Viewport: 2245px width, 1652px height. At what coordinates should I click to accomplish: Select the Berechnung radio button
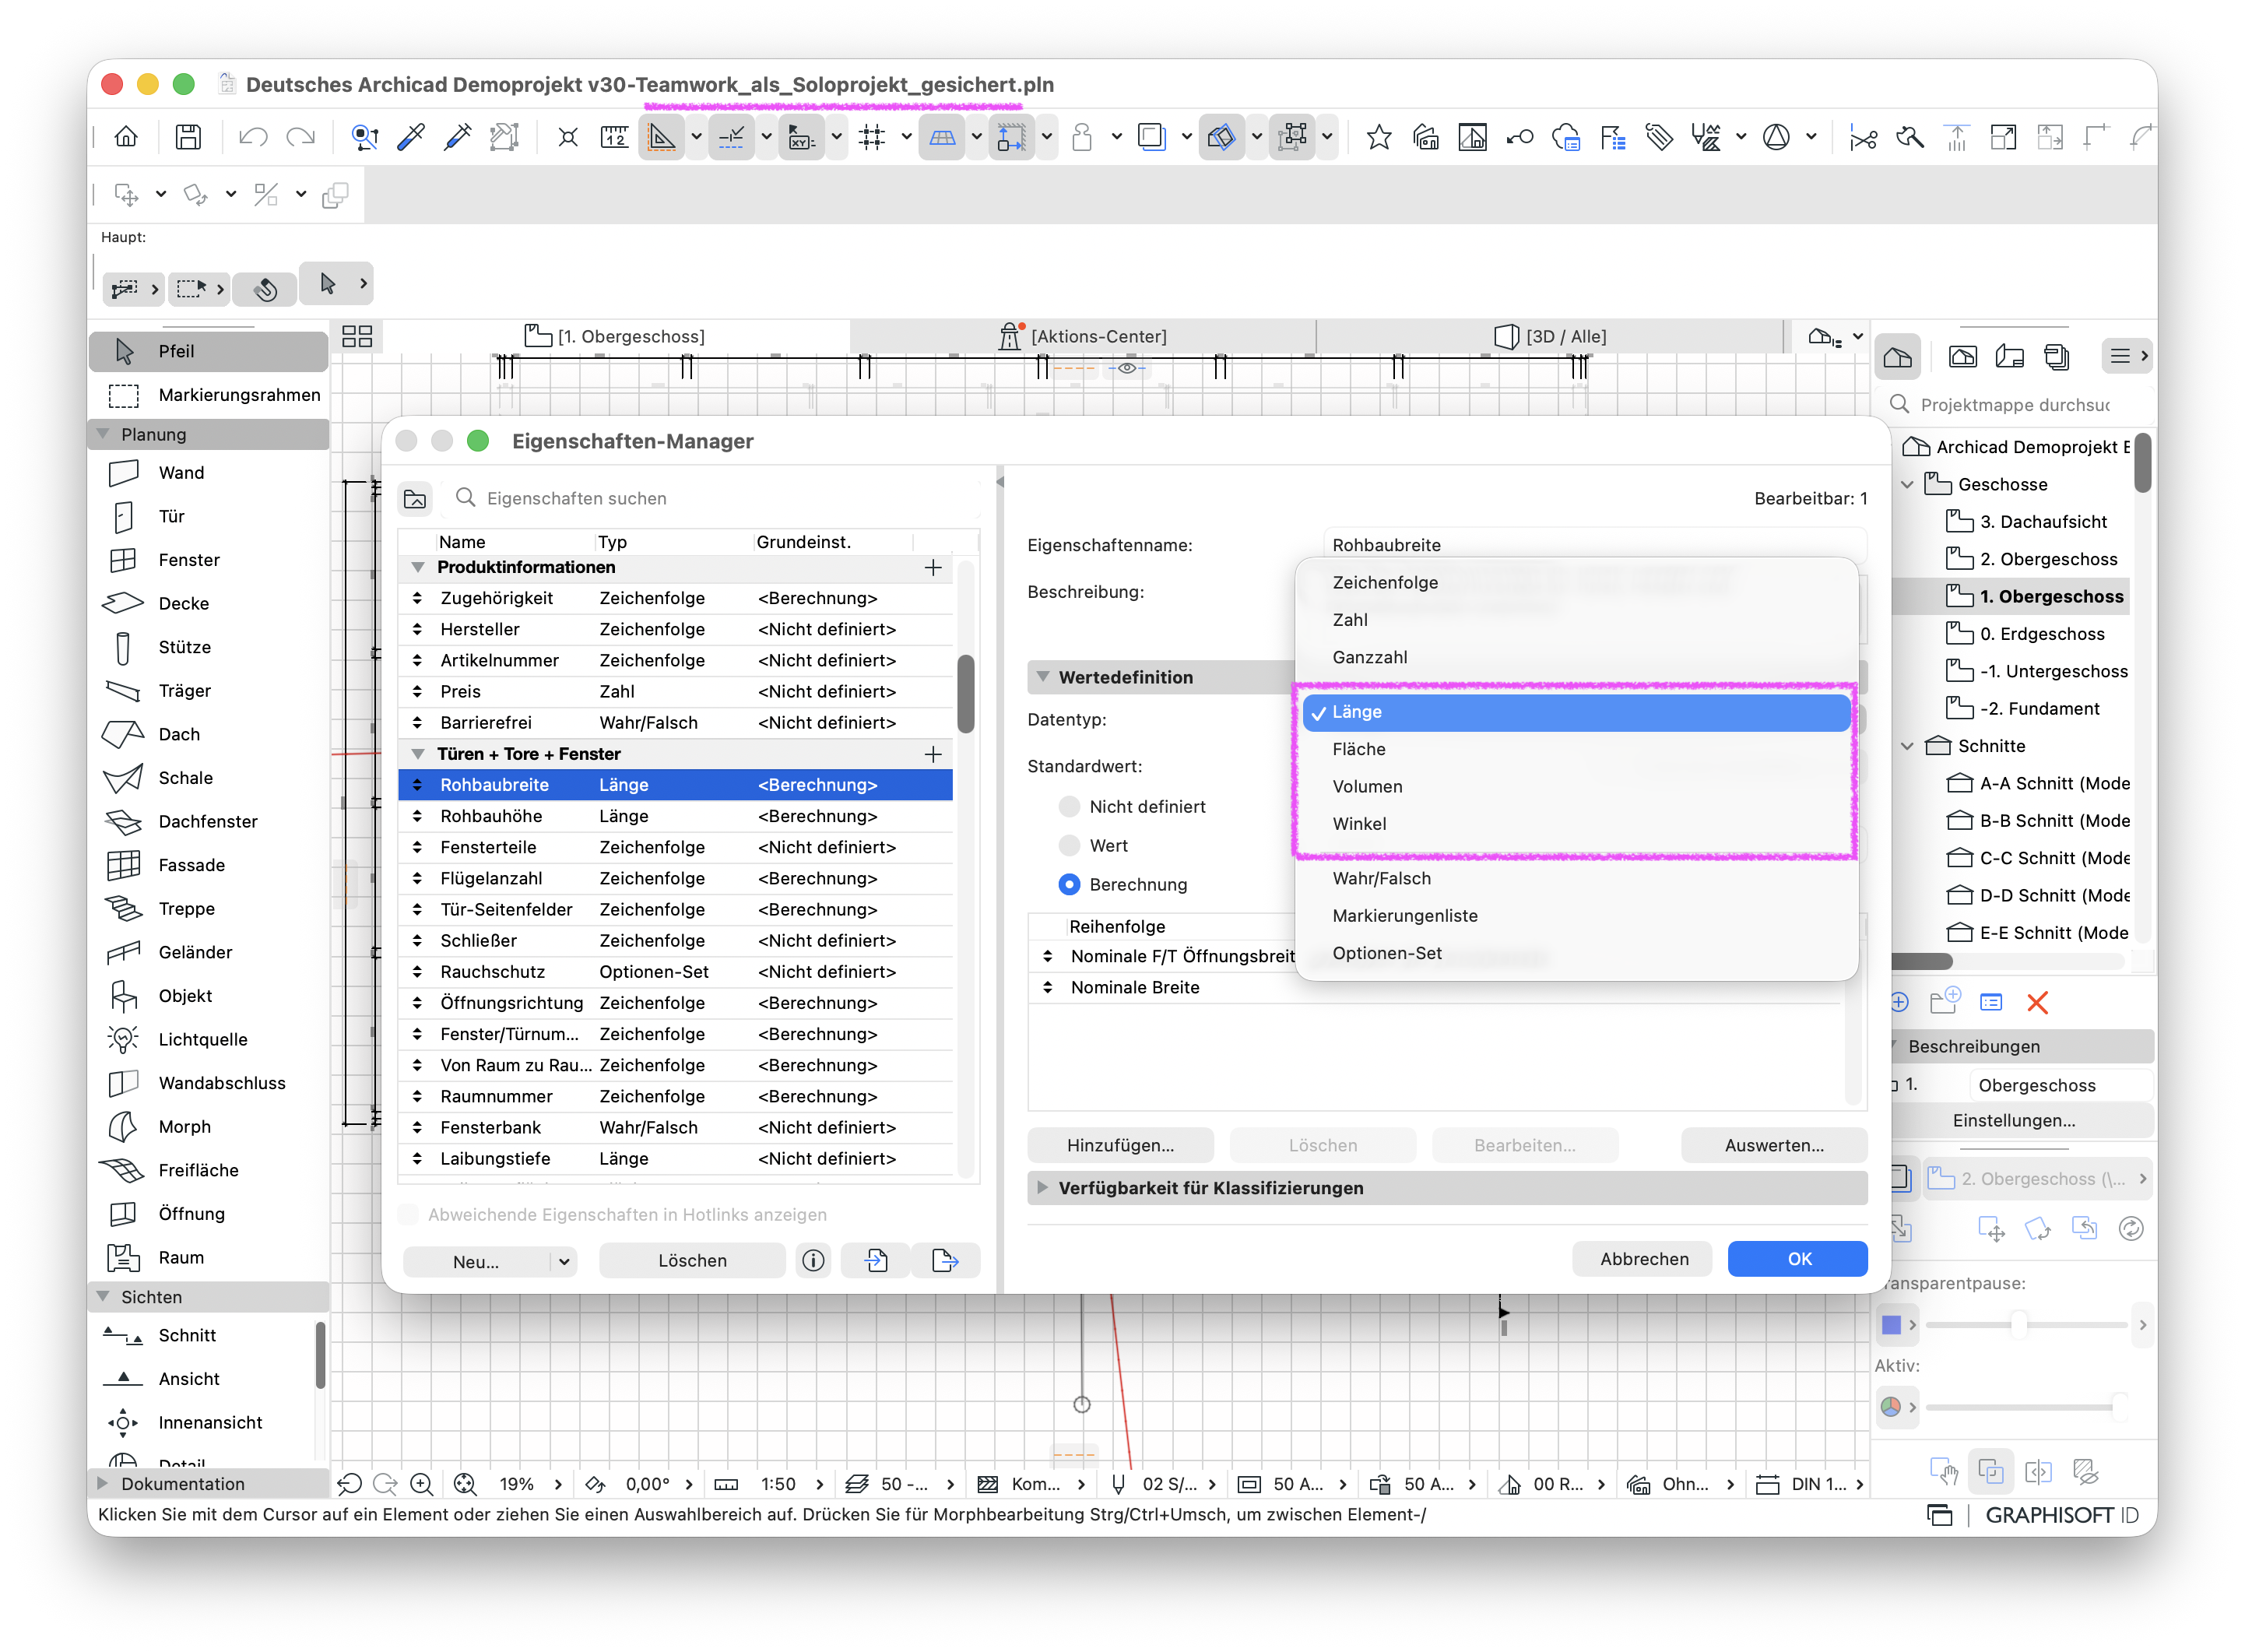[x=1069, y=885]
